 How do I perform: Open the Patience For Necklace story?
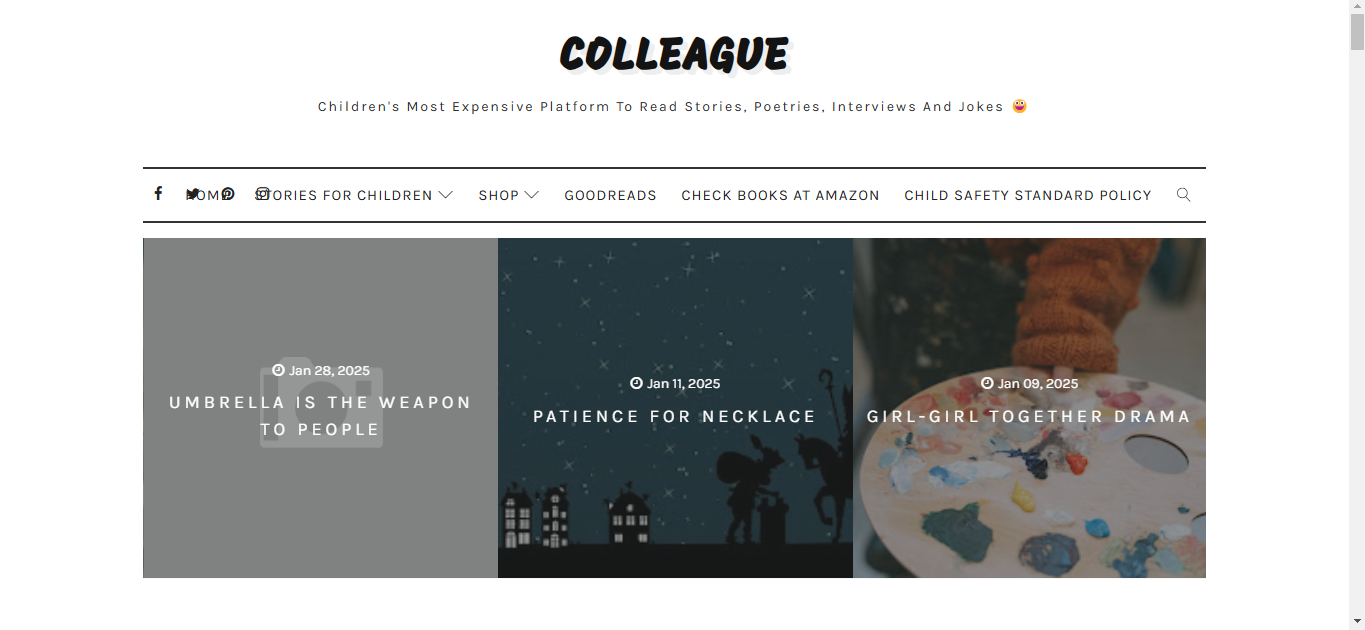(675, 416)
